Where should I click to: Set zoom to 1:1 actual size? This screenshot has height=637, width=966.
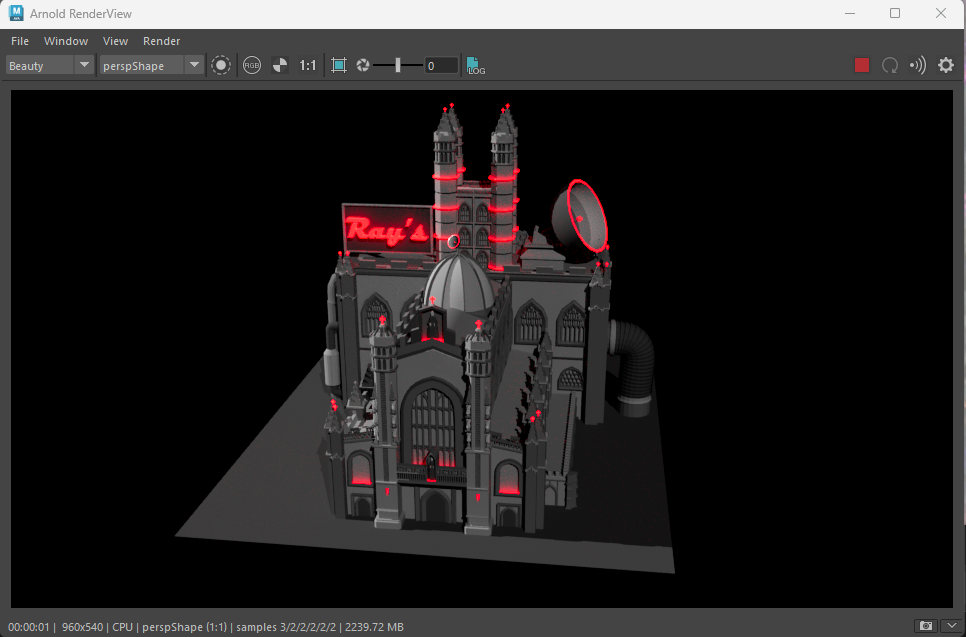307,65
